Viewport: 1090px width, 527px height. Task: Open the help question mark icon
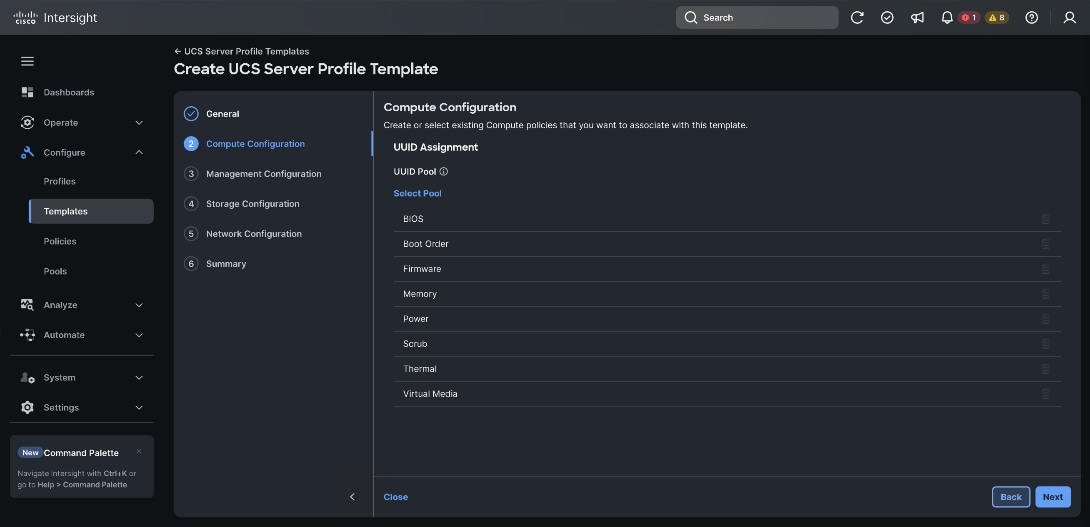pos(1032,17)
